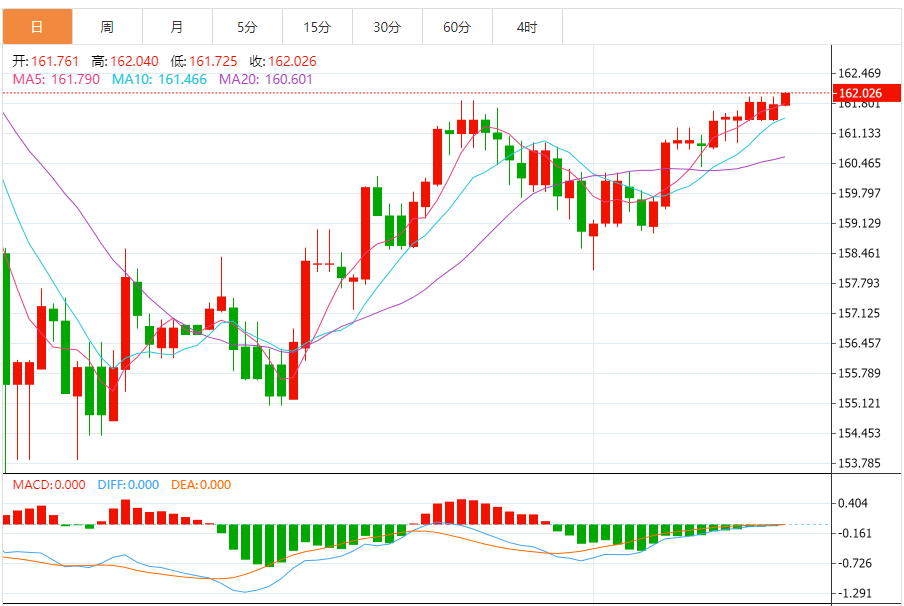Switch to the 周 weekly tab
The height and width of the screenshot is (606, 904).
click(107, 27)
